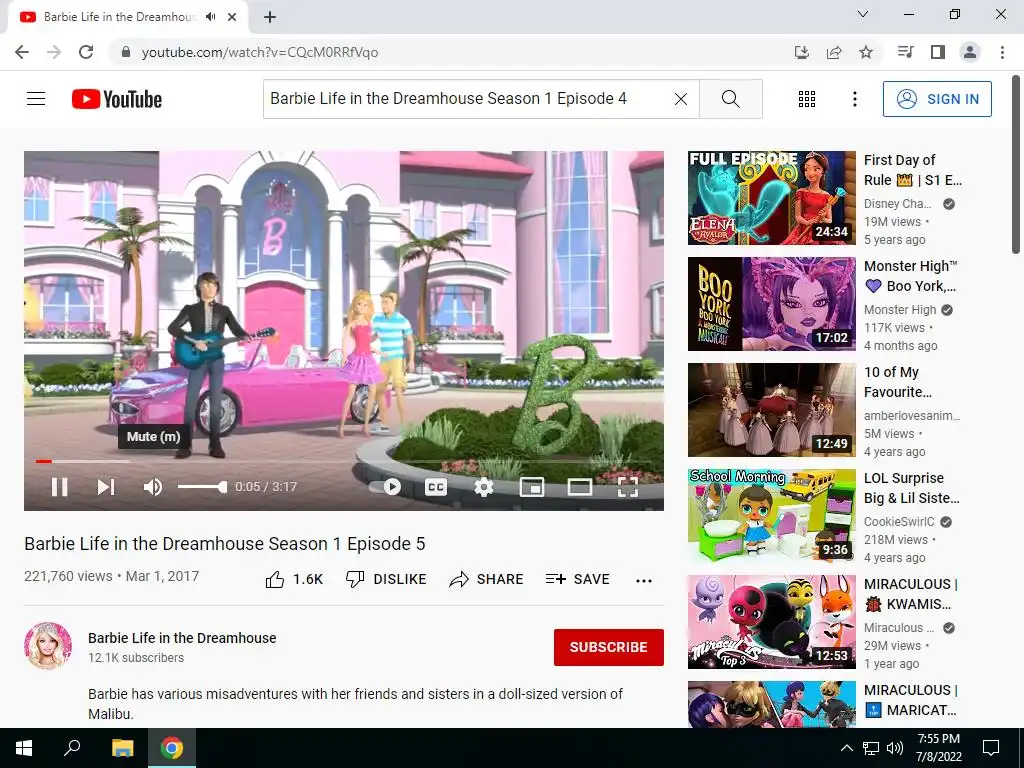Share this page from address bar
The width and height of the screenshot is (1024, 768).
pos(834,52)
